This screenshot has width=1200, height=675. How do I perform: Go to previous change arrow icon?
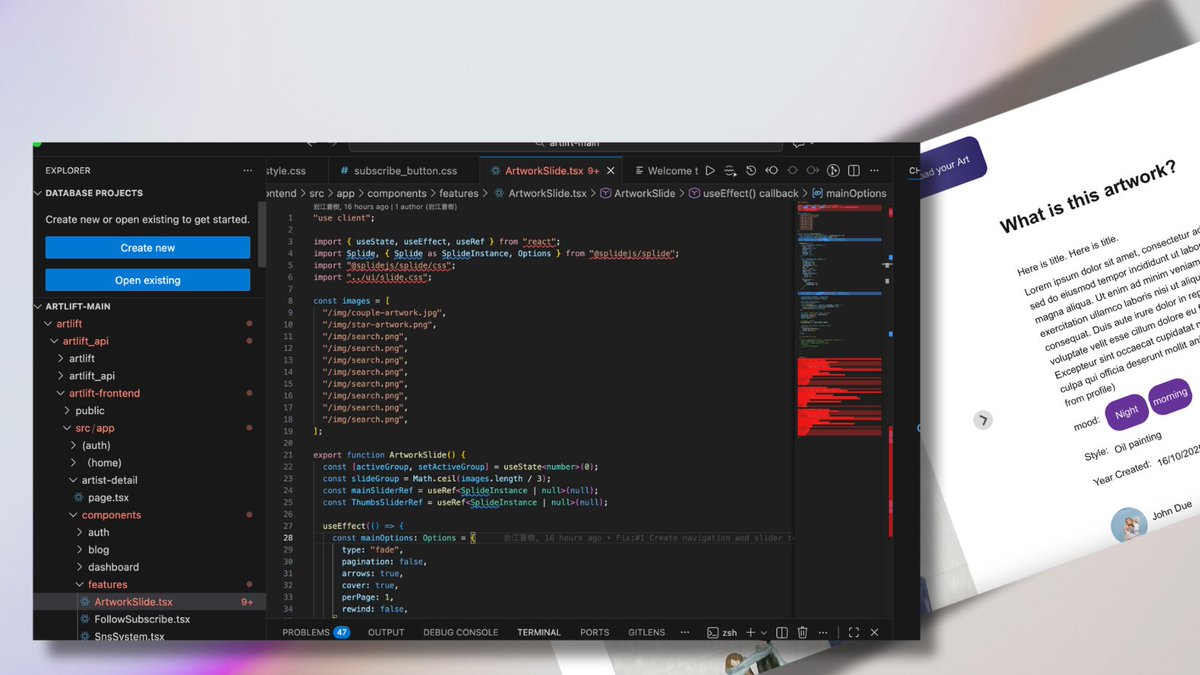click(x=772, y=171)
